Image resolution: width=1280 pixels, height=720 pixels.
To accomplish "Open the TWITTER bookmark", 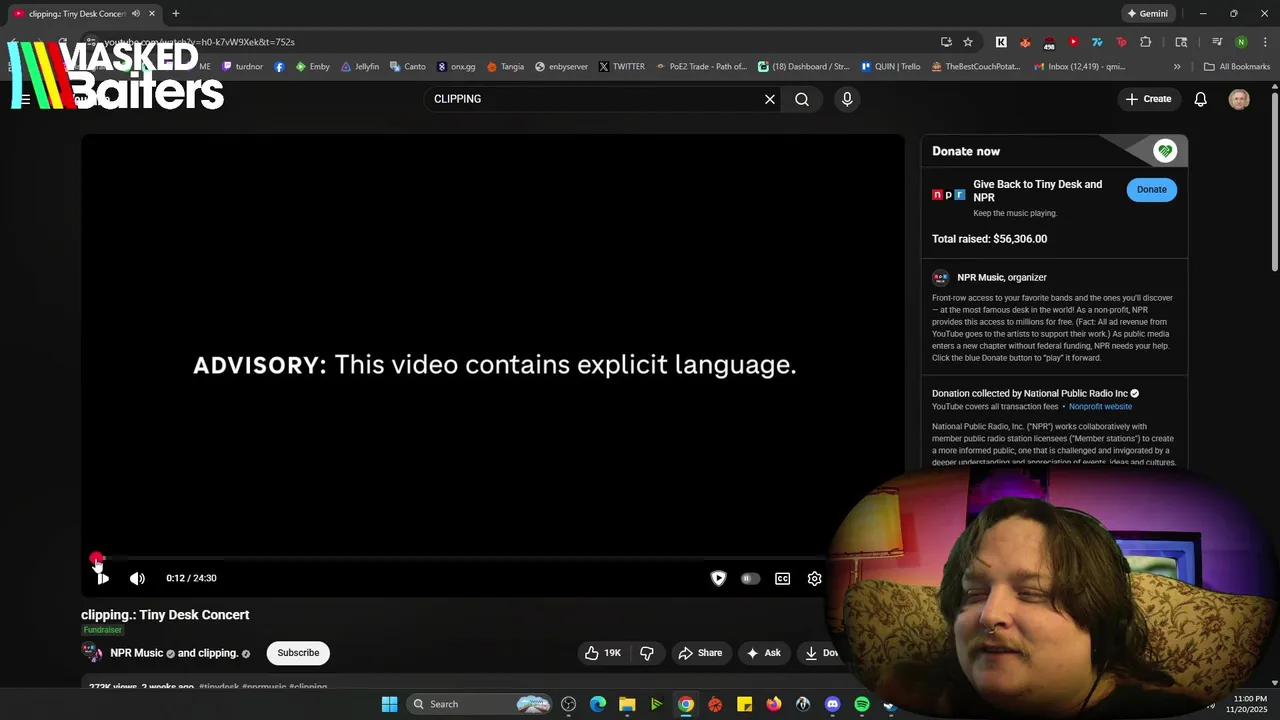I will click(622, 67).
